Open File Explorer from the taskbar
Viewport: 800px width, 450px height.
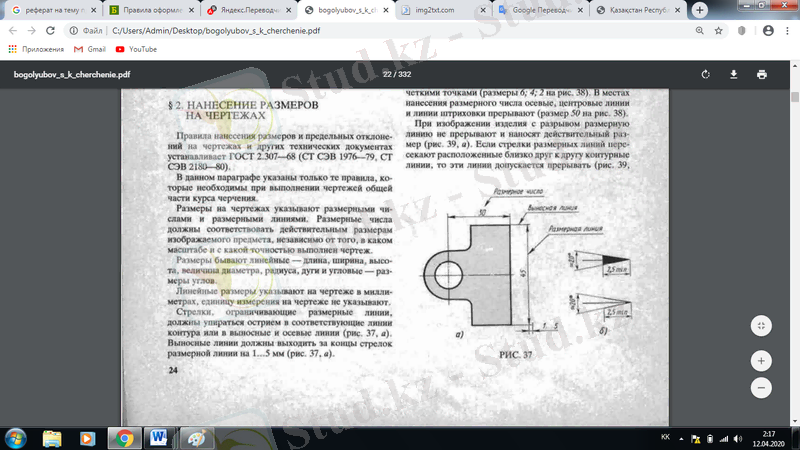52,438
